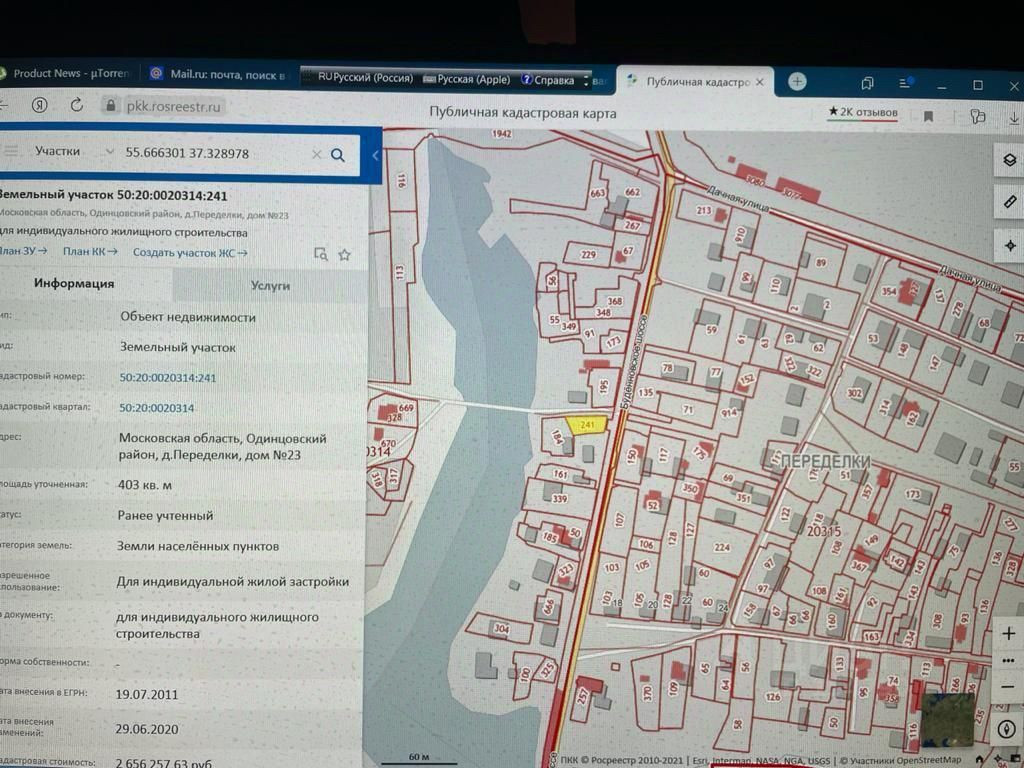This screenshot has width=1024, height=768.
Task: Click the pkk.rosreestr.ru address bar
Action: tap(165, 106)
